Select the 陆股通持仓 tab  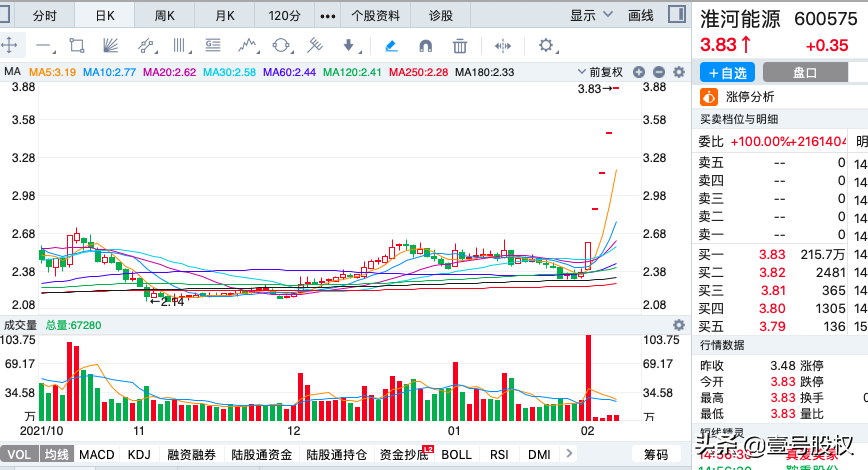[x=337, y=454]
